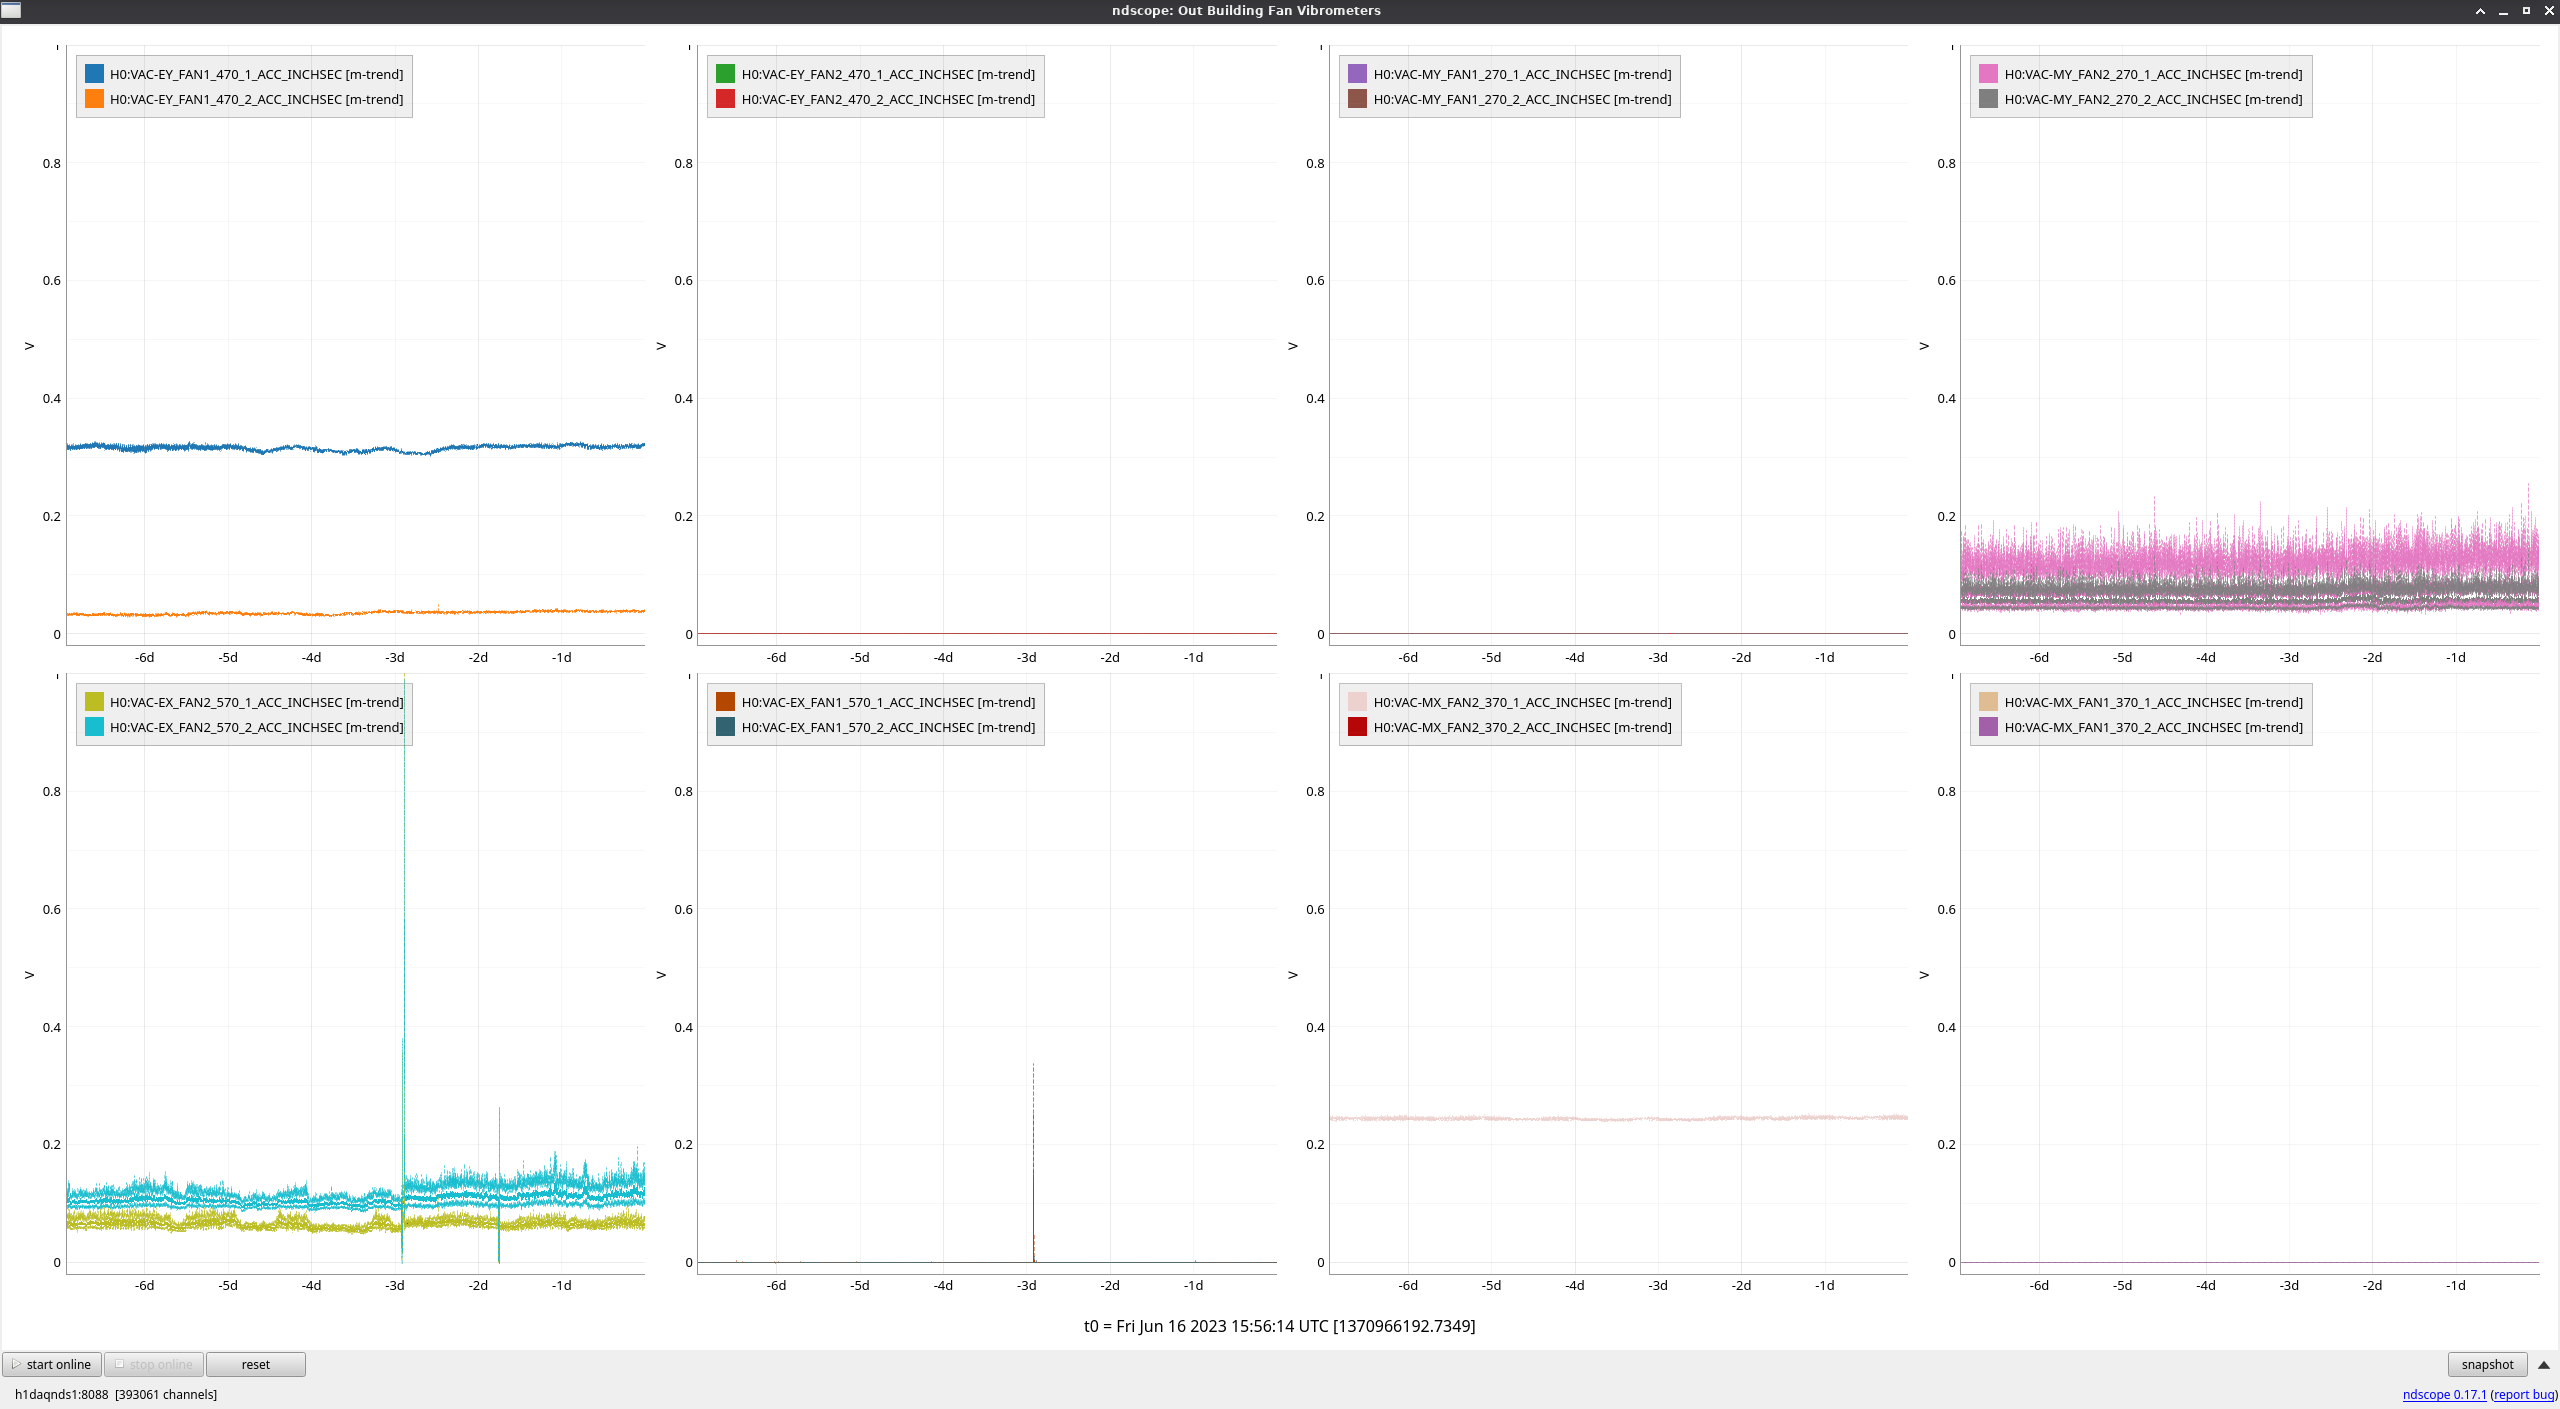
Task: Click the large spike in the EX_FAN2 plot
Action: (x=404, y=900)
